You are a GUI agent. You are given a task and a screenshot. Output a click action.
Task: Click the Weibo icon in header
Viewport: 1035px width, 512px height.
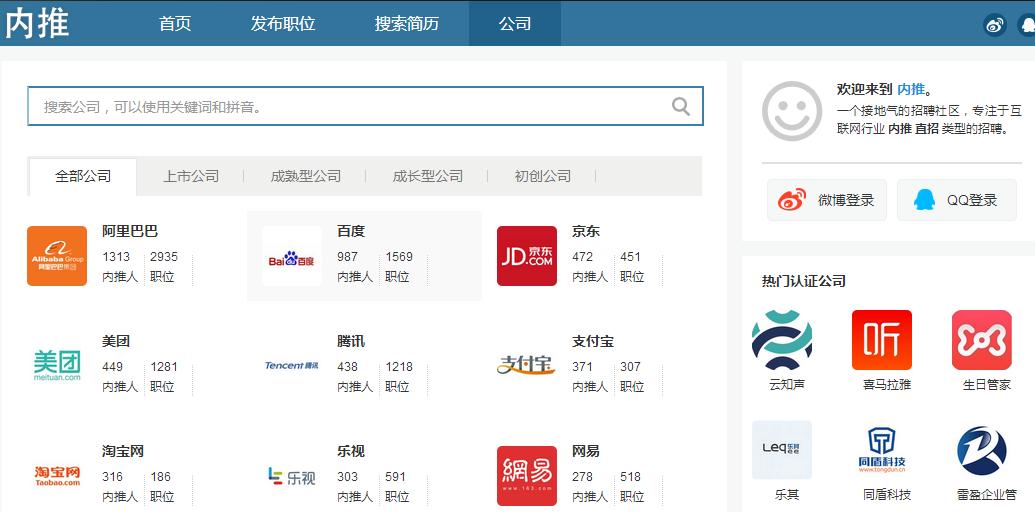(994, 24)
